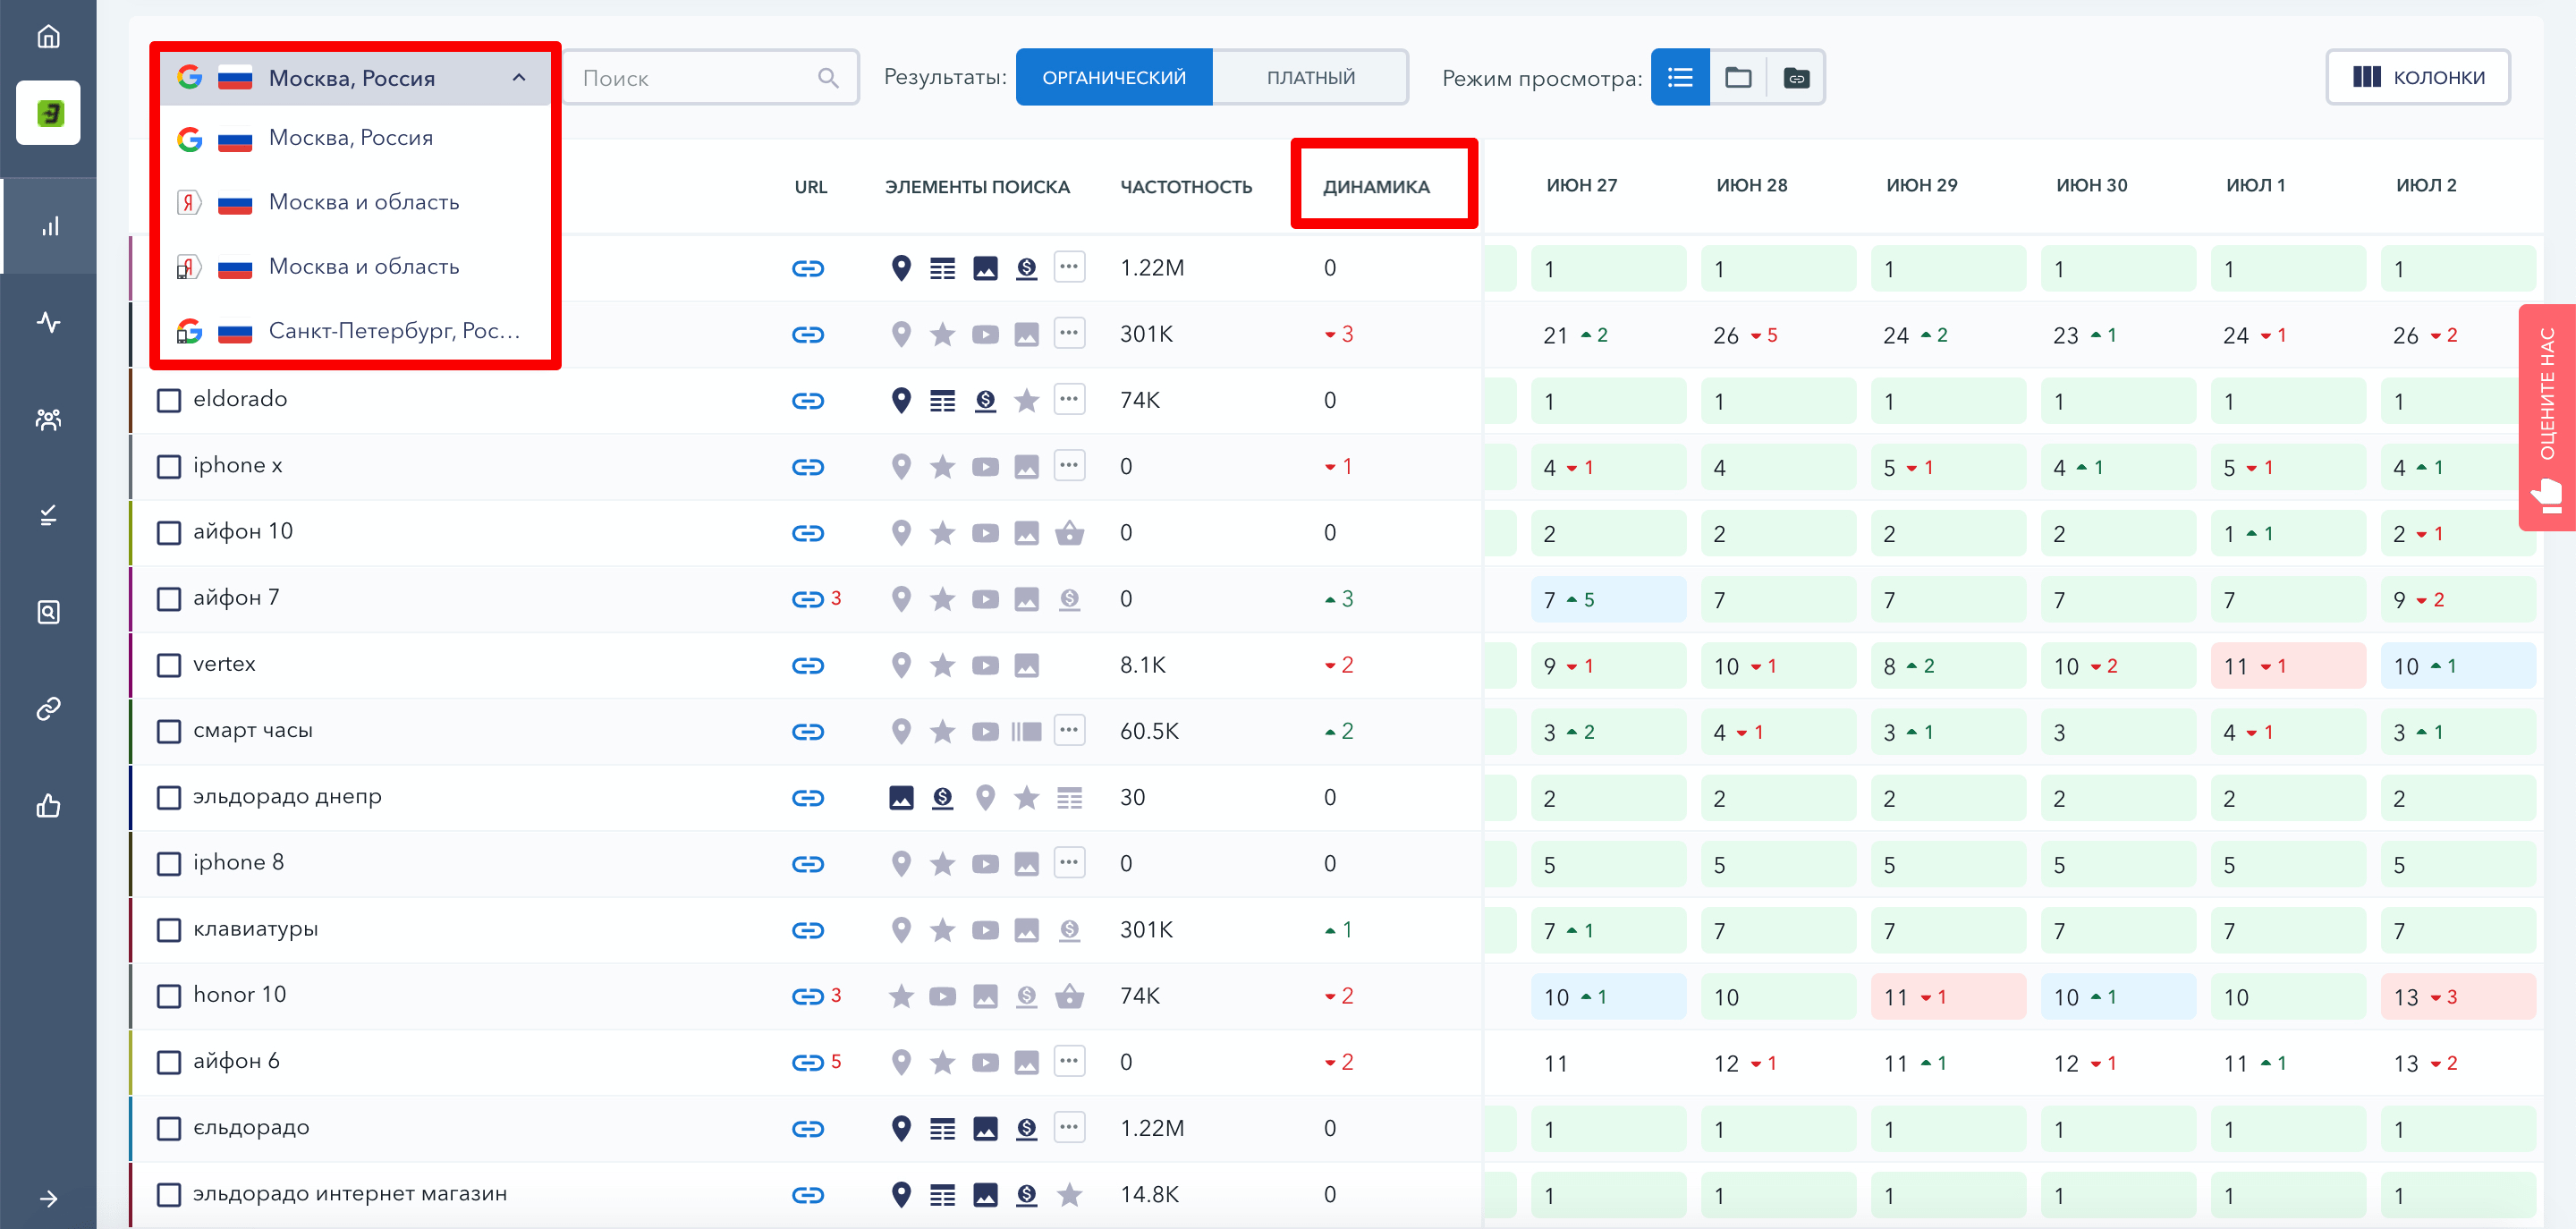
Task: Click the honor 10 position cell for ИЮЛ 2
Action: coord(2458,997)
